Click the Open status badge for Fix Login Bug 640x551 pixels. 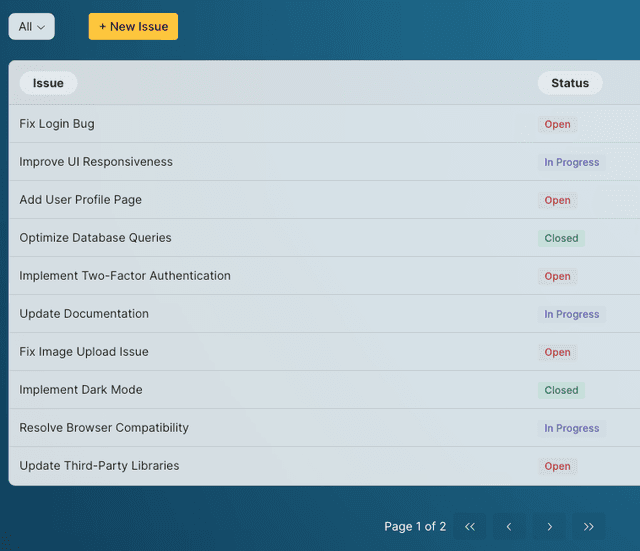coord(558,125)
